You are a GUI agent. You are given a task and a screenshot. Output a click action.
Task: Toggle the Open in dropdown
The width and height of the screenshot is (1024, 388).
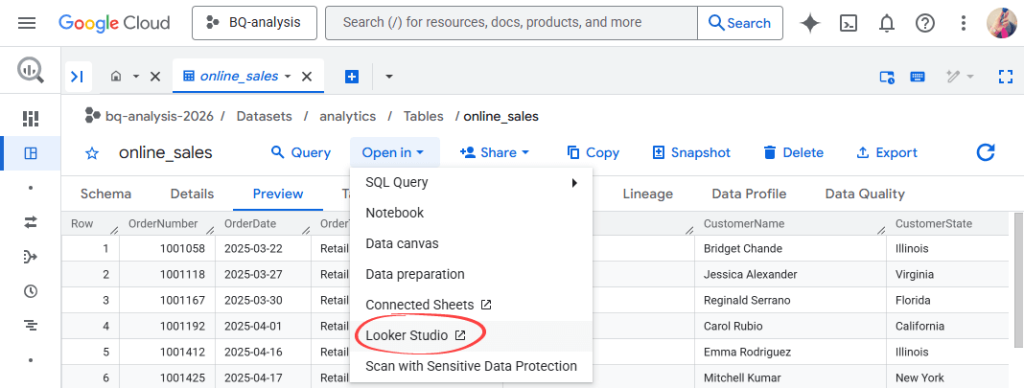(394, 152)
